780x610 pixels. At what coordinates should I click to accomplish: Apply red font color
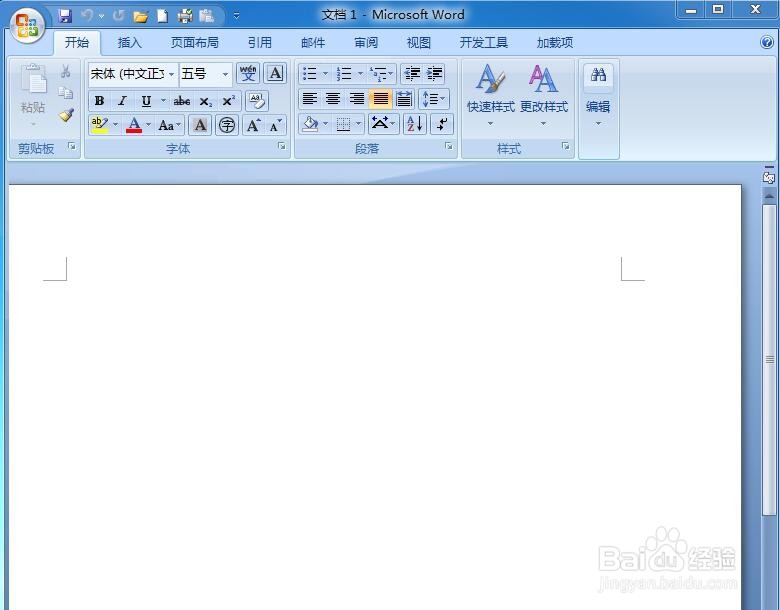pos(134,125)
